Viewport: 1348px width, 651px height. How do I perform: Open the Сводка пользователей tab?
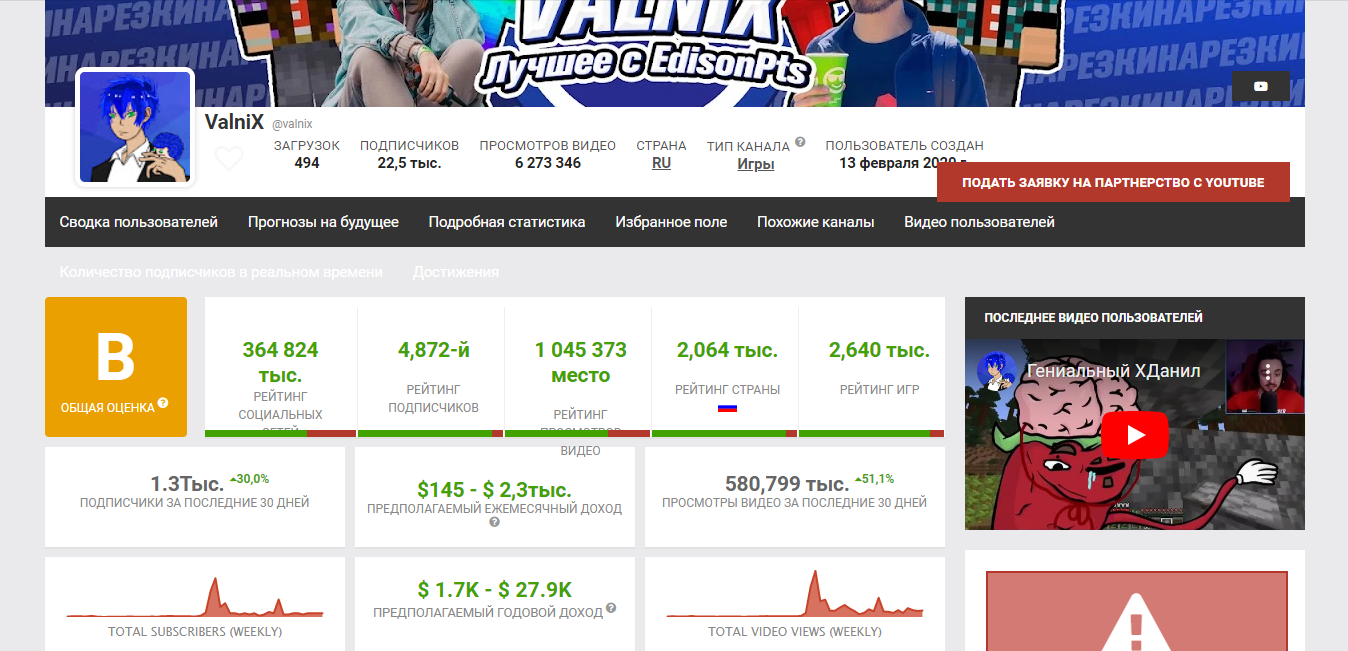[138, 222]
